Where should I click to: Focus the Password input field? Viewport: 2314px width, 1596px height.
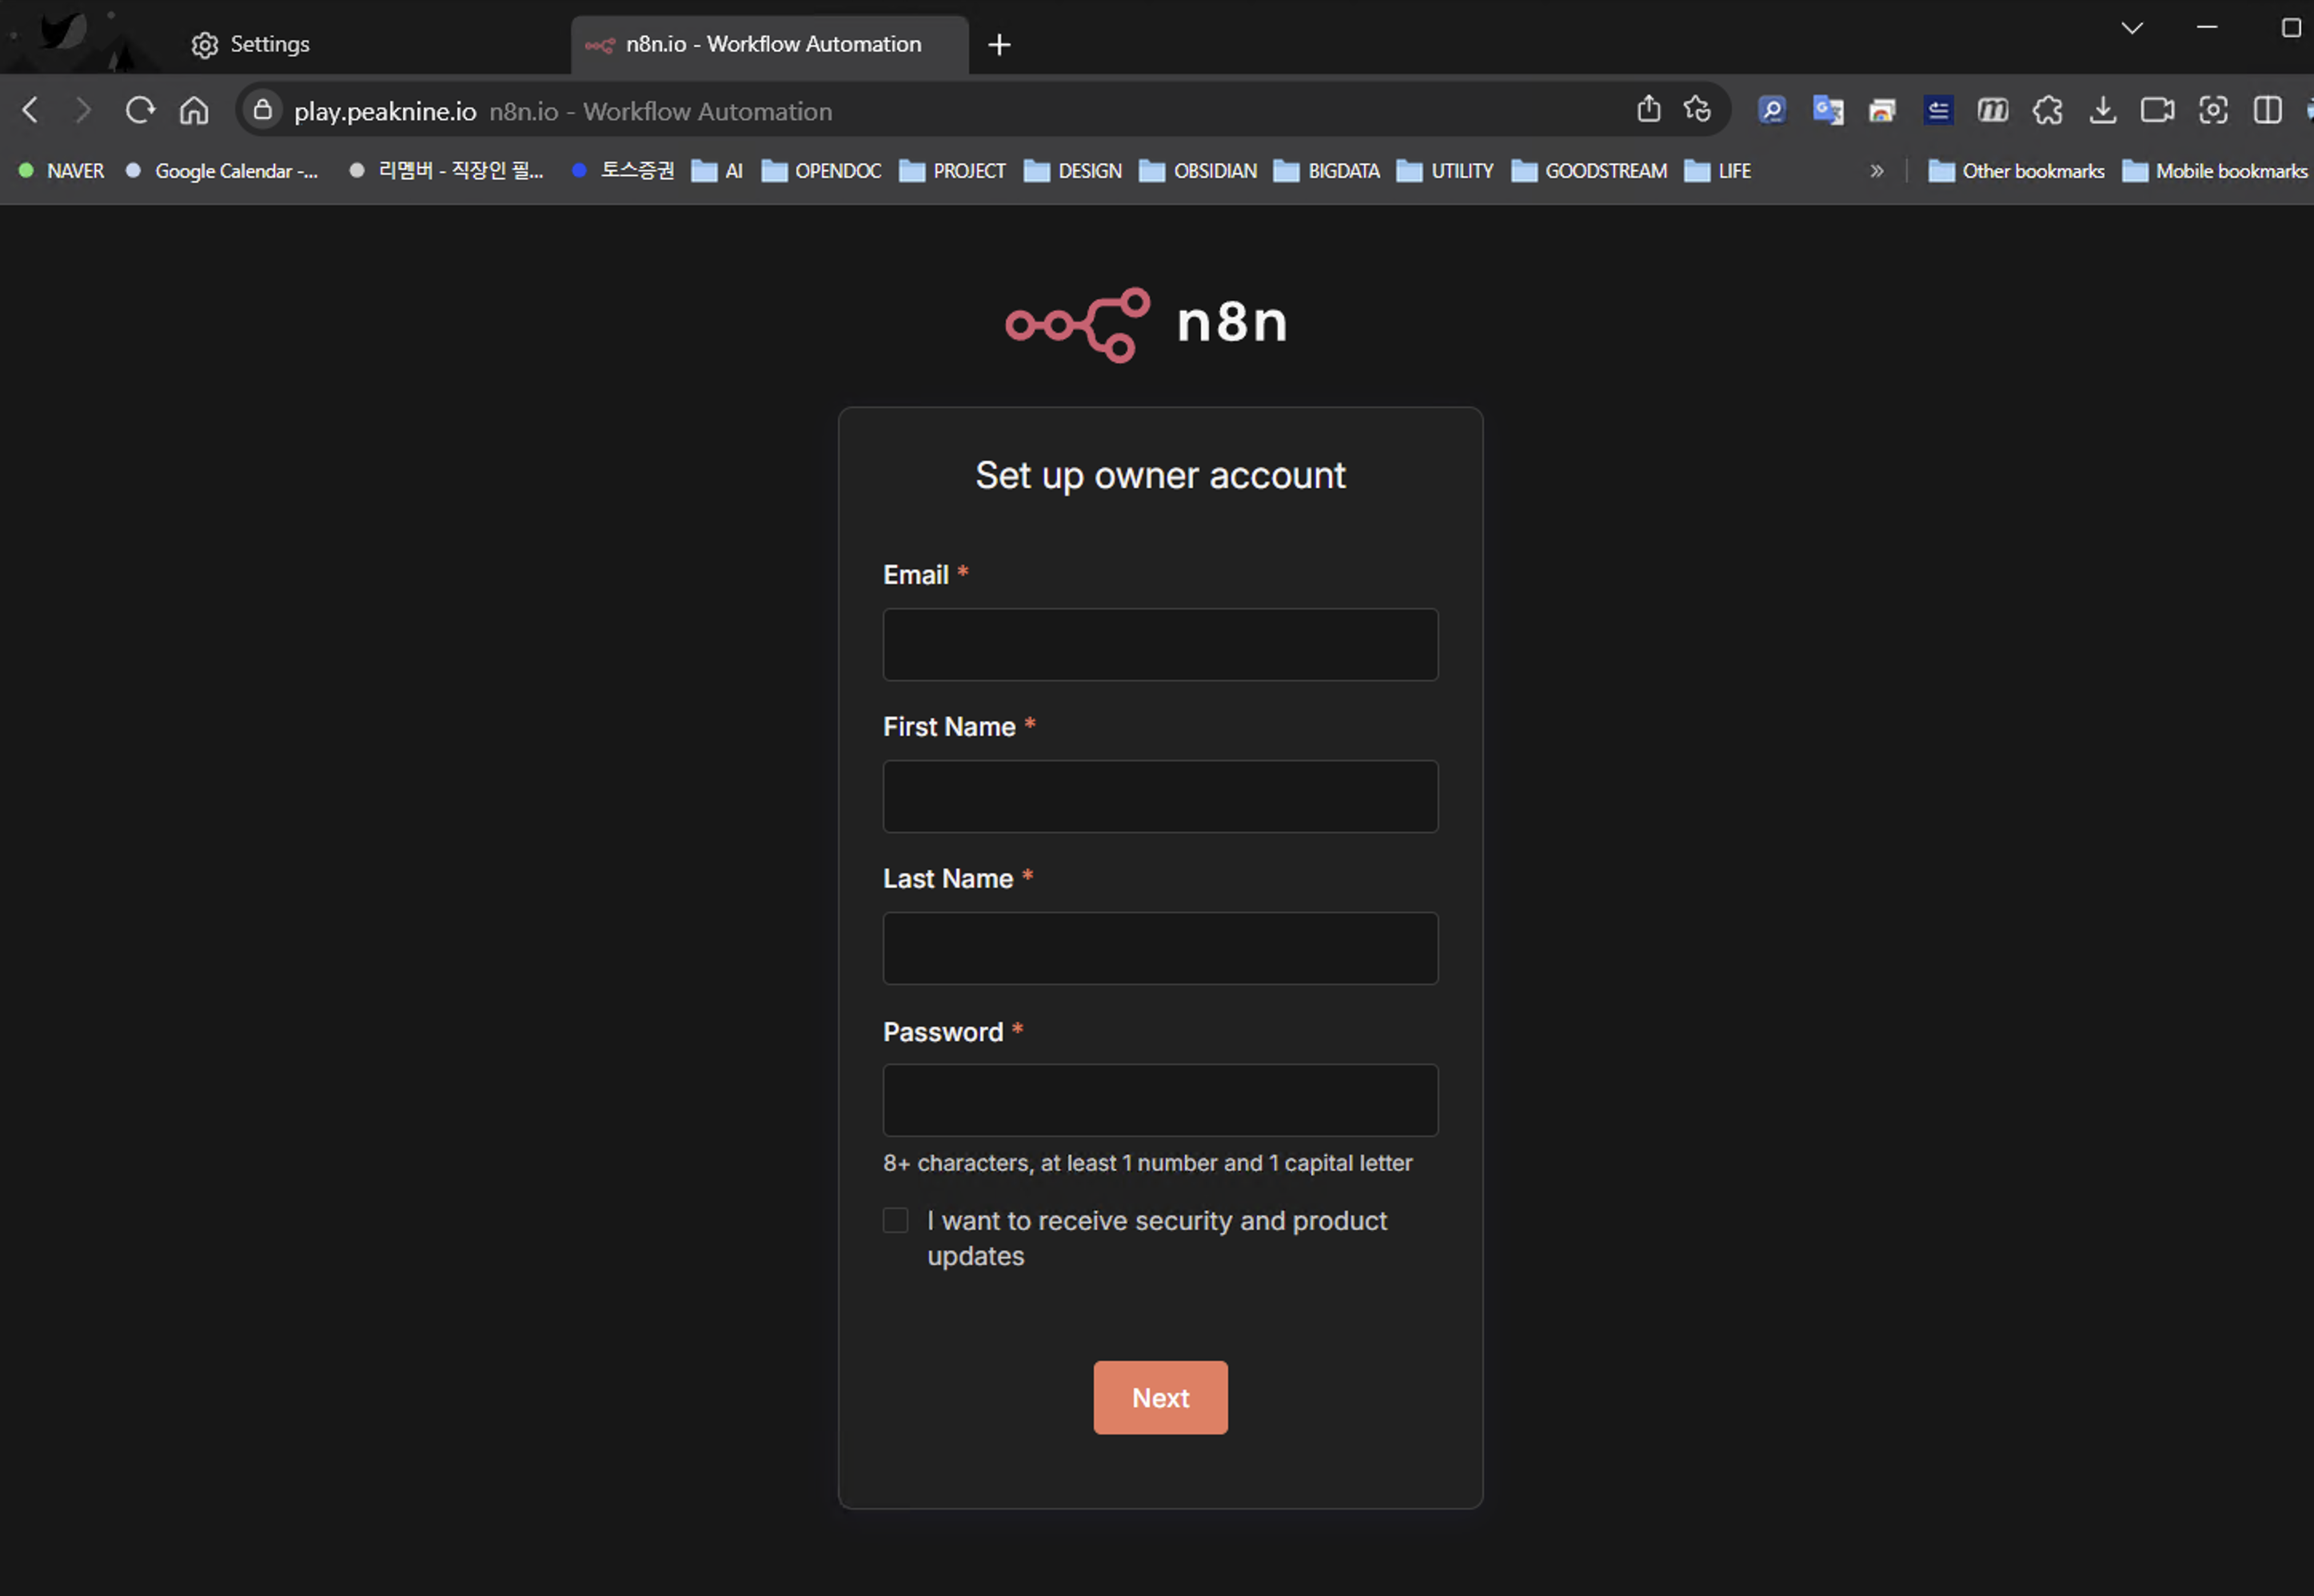1160,1099
